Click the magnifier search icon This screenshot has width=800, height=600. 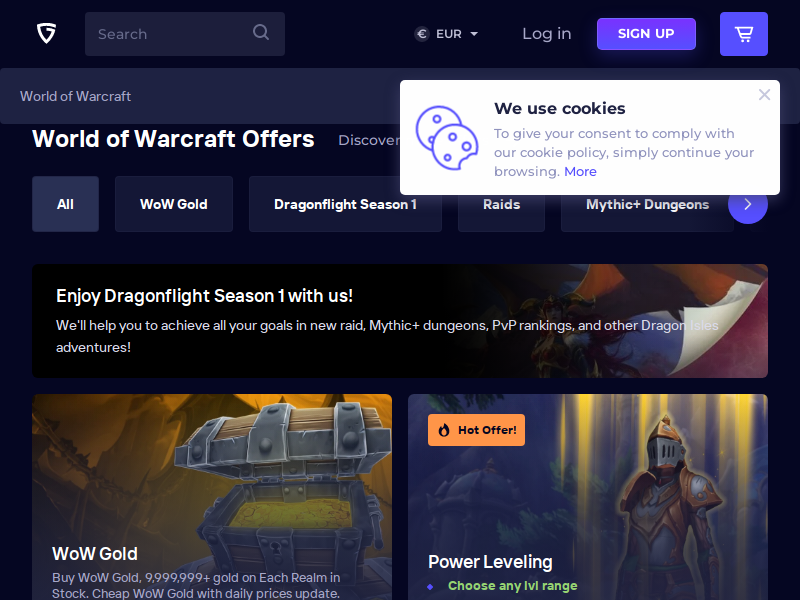point(261,33)
